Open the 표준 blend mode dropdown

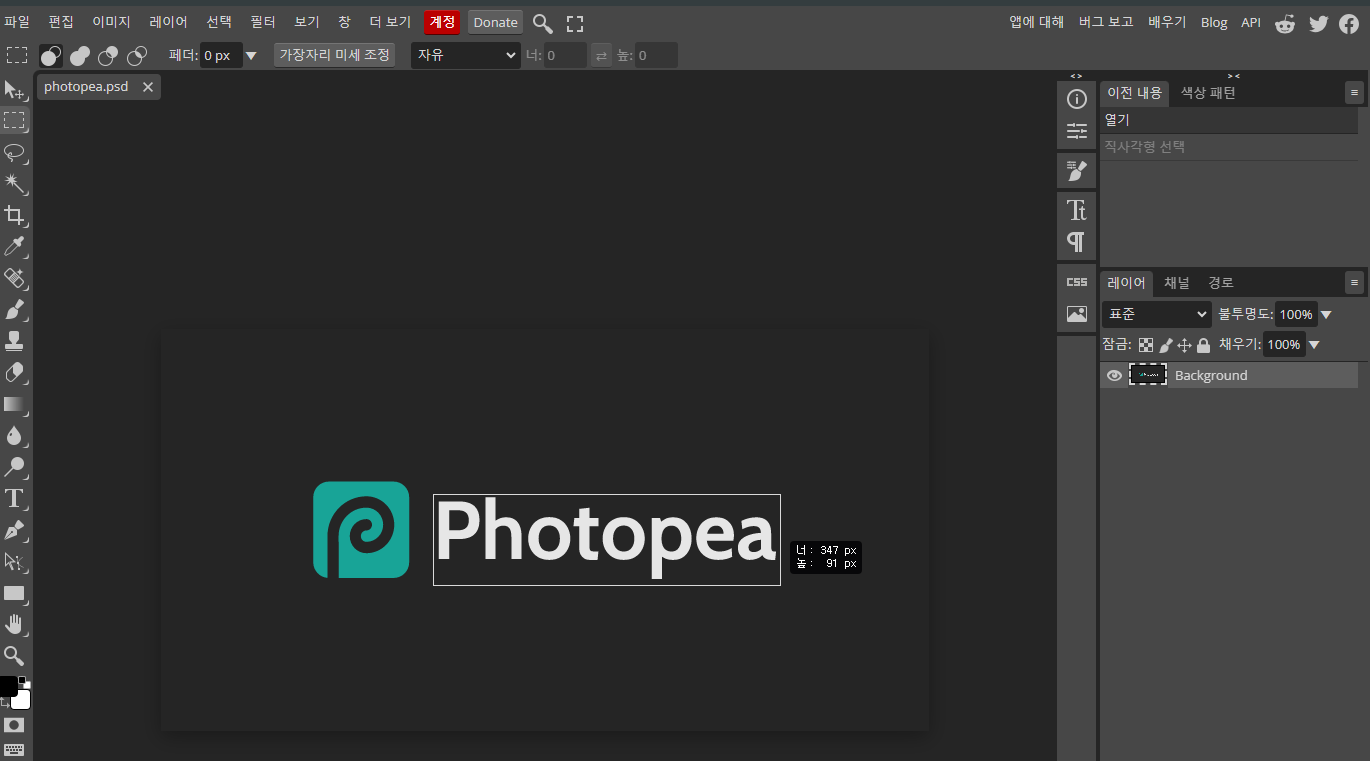(x=1157, y=314)
